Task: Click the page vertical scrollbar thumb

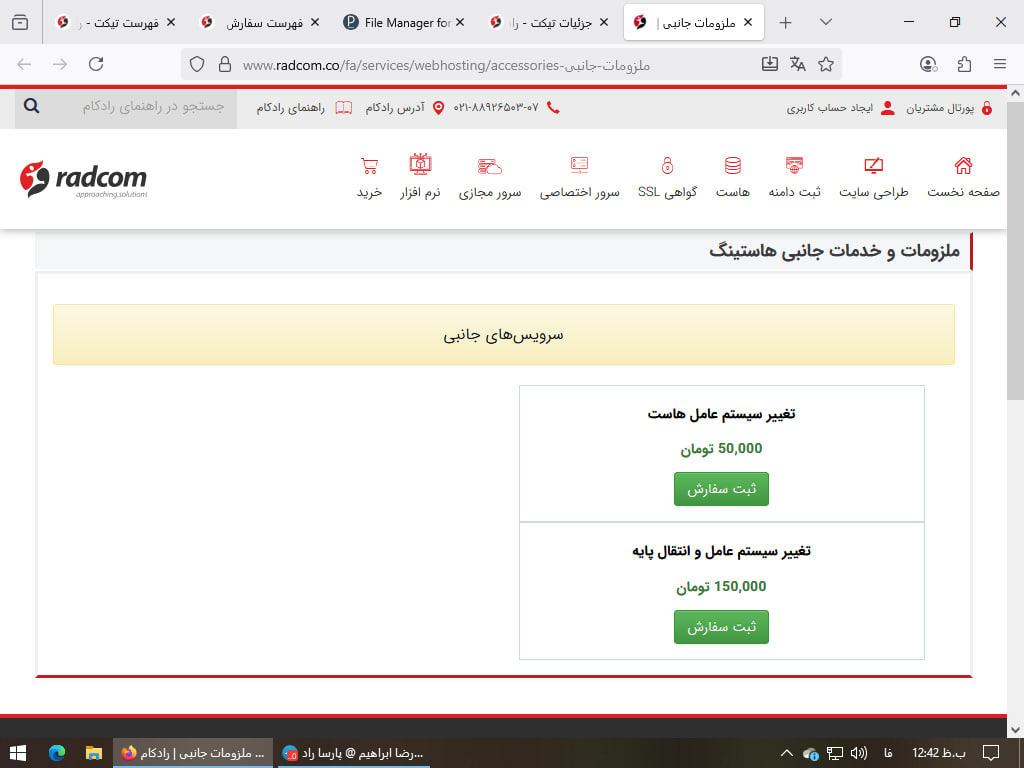Action: coord(1015,250)
